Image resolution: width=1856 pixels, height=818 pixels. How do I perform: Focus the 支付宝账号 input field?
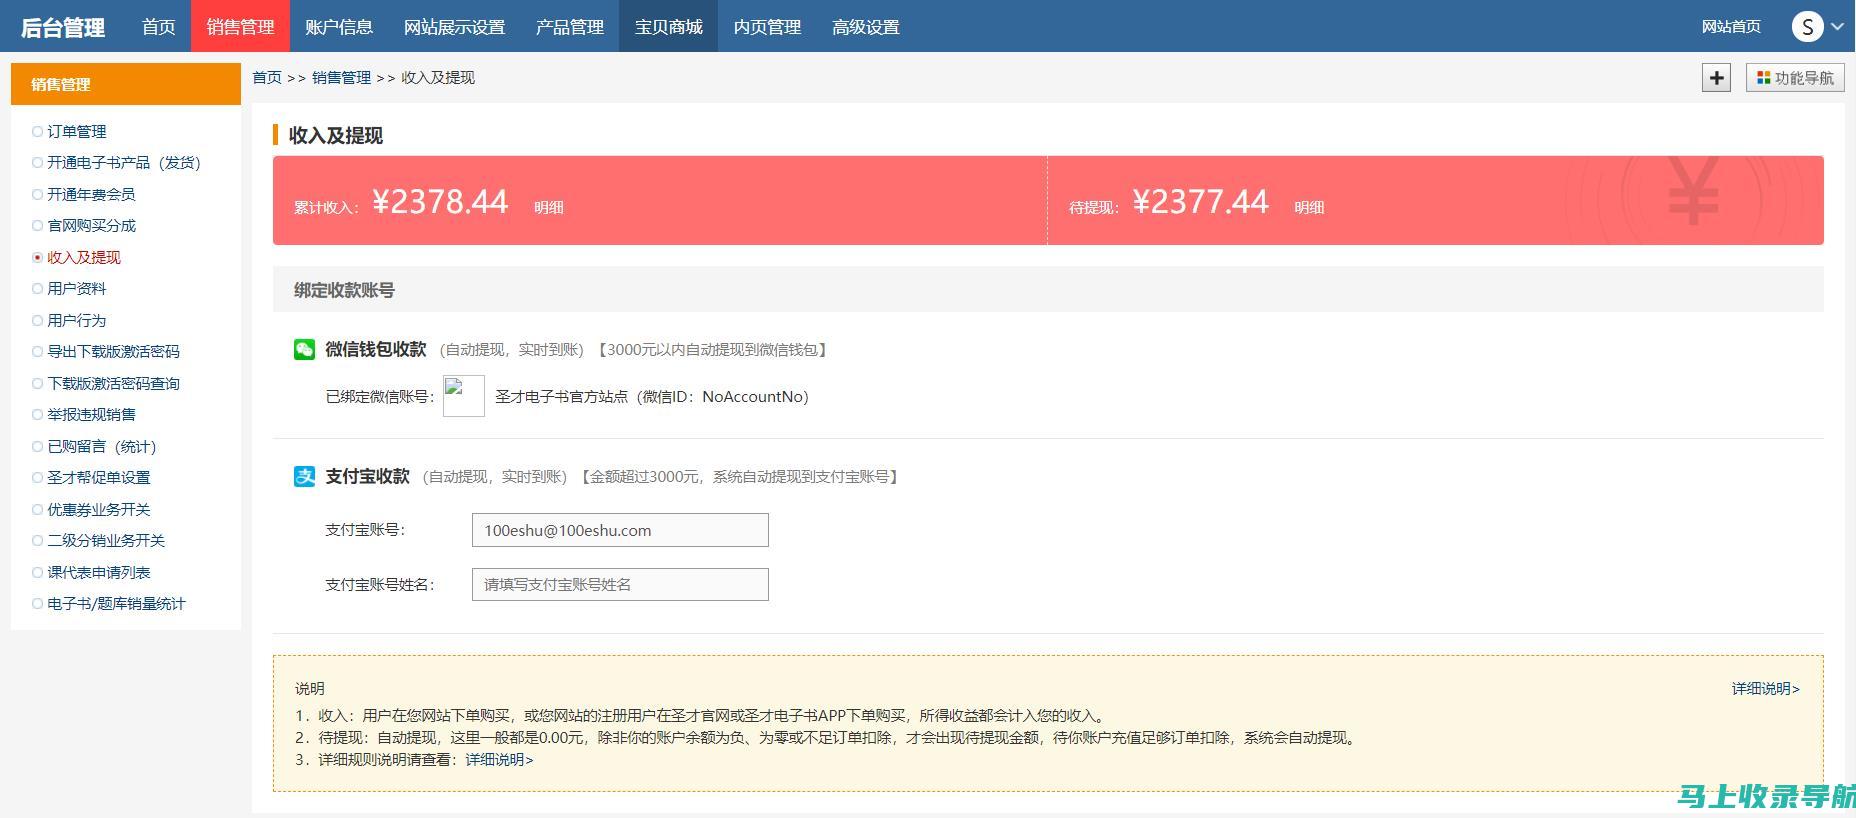(620, 530)
